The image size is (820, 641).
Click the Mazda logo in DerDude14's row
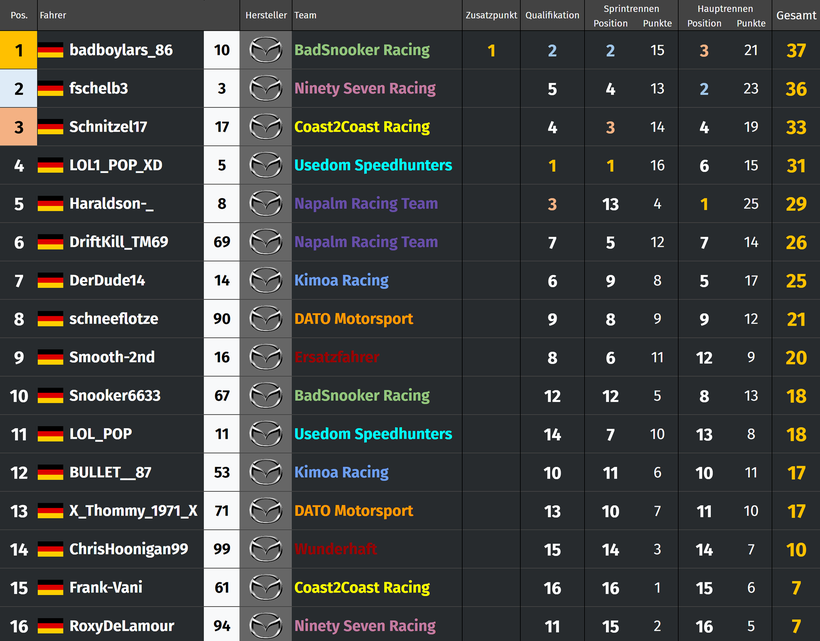[266, 280]
